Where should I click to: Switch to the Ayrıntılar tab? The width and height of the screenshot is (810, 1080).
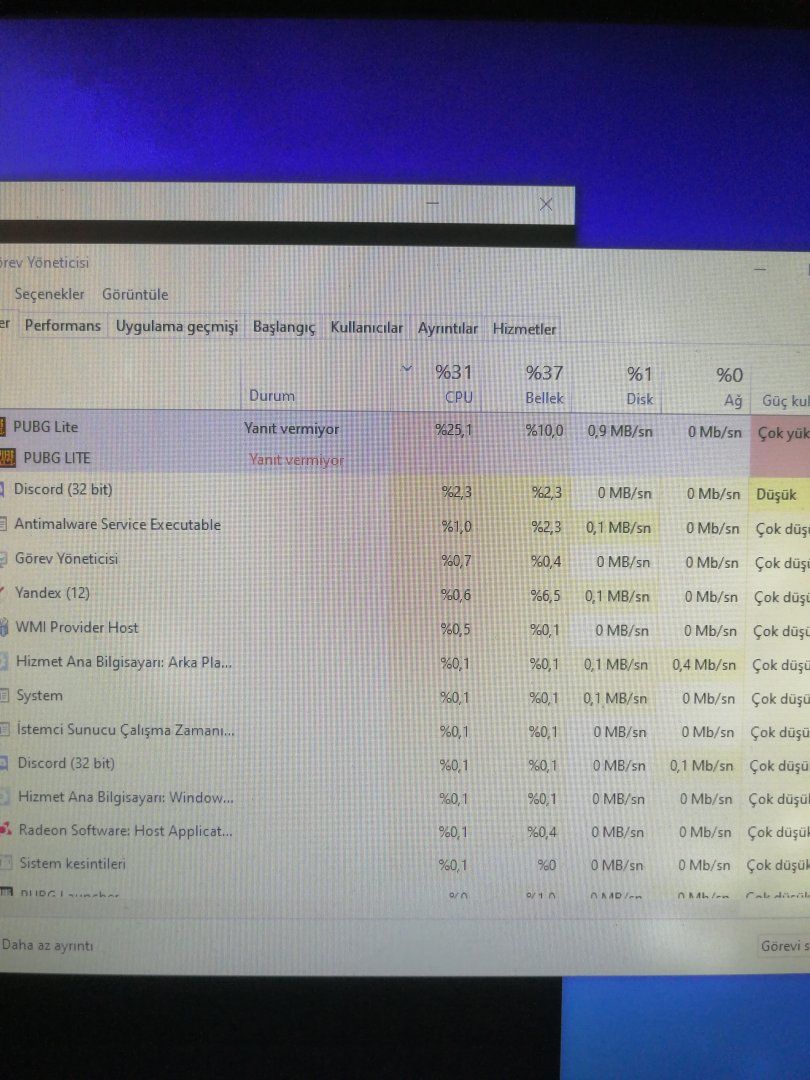(x=448, y=329)
